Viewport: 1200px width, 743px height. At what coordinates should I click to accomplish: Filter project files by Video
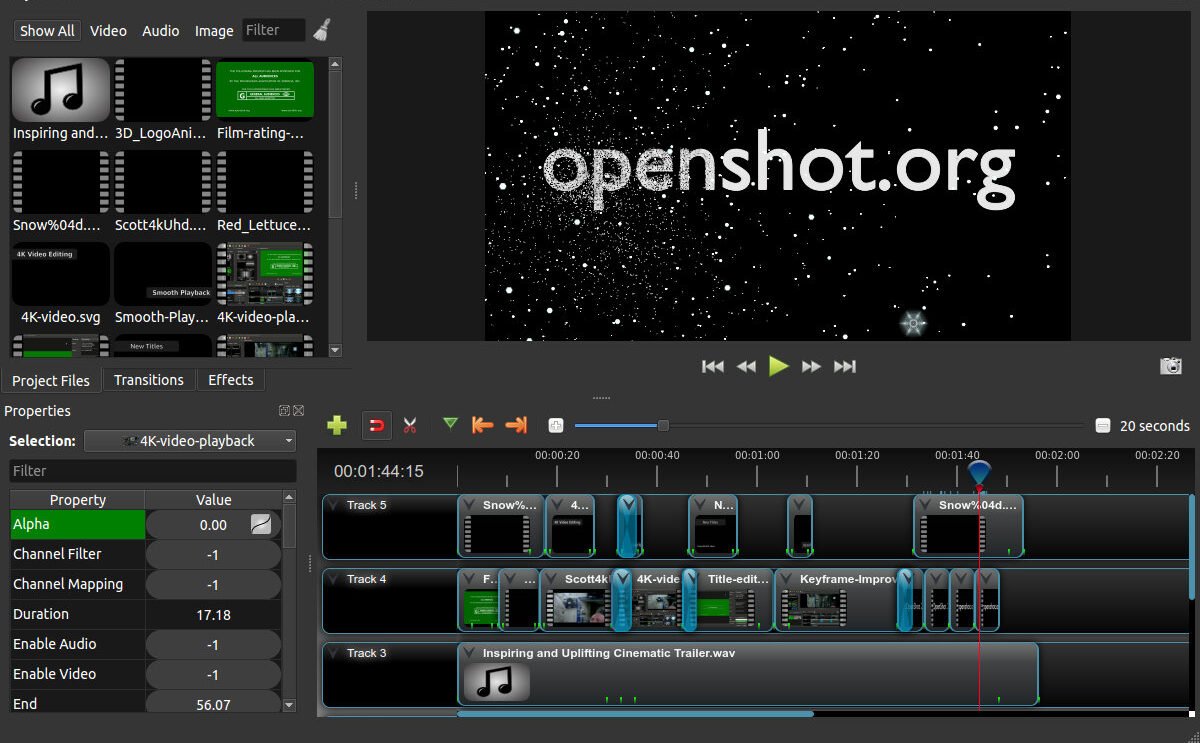[108, 31]
